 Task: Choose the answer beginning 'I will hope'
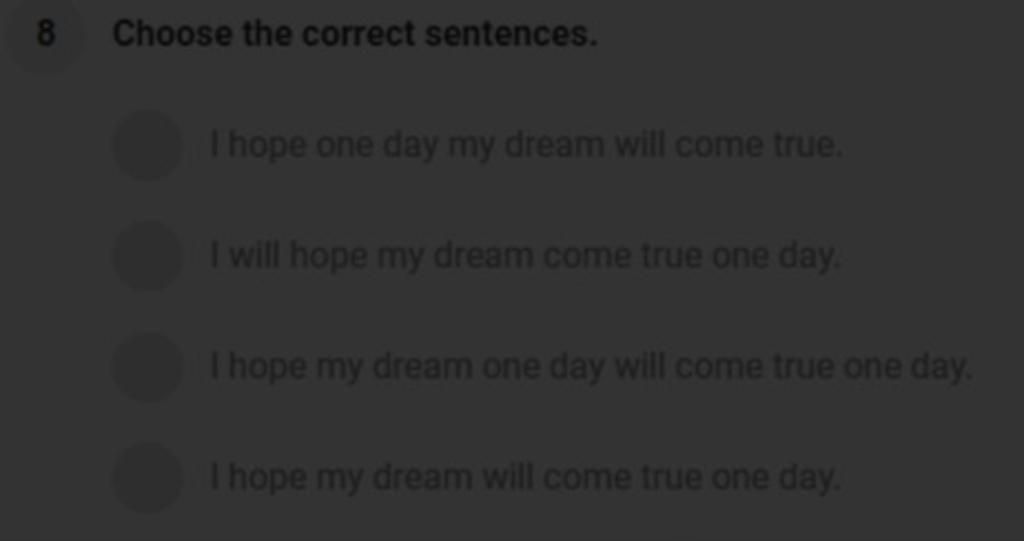[525, 255]
